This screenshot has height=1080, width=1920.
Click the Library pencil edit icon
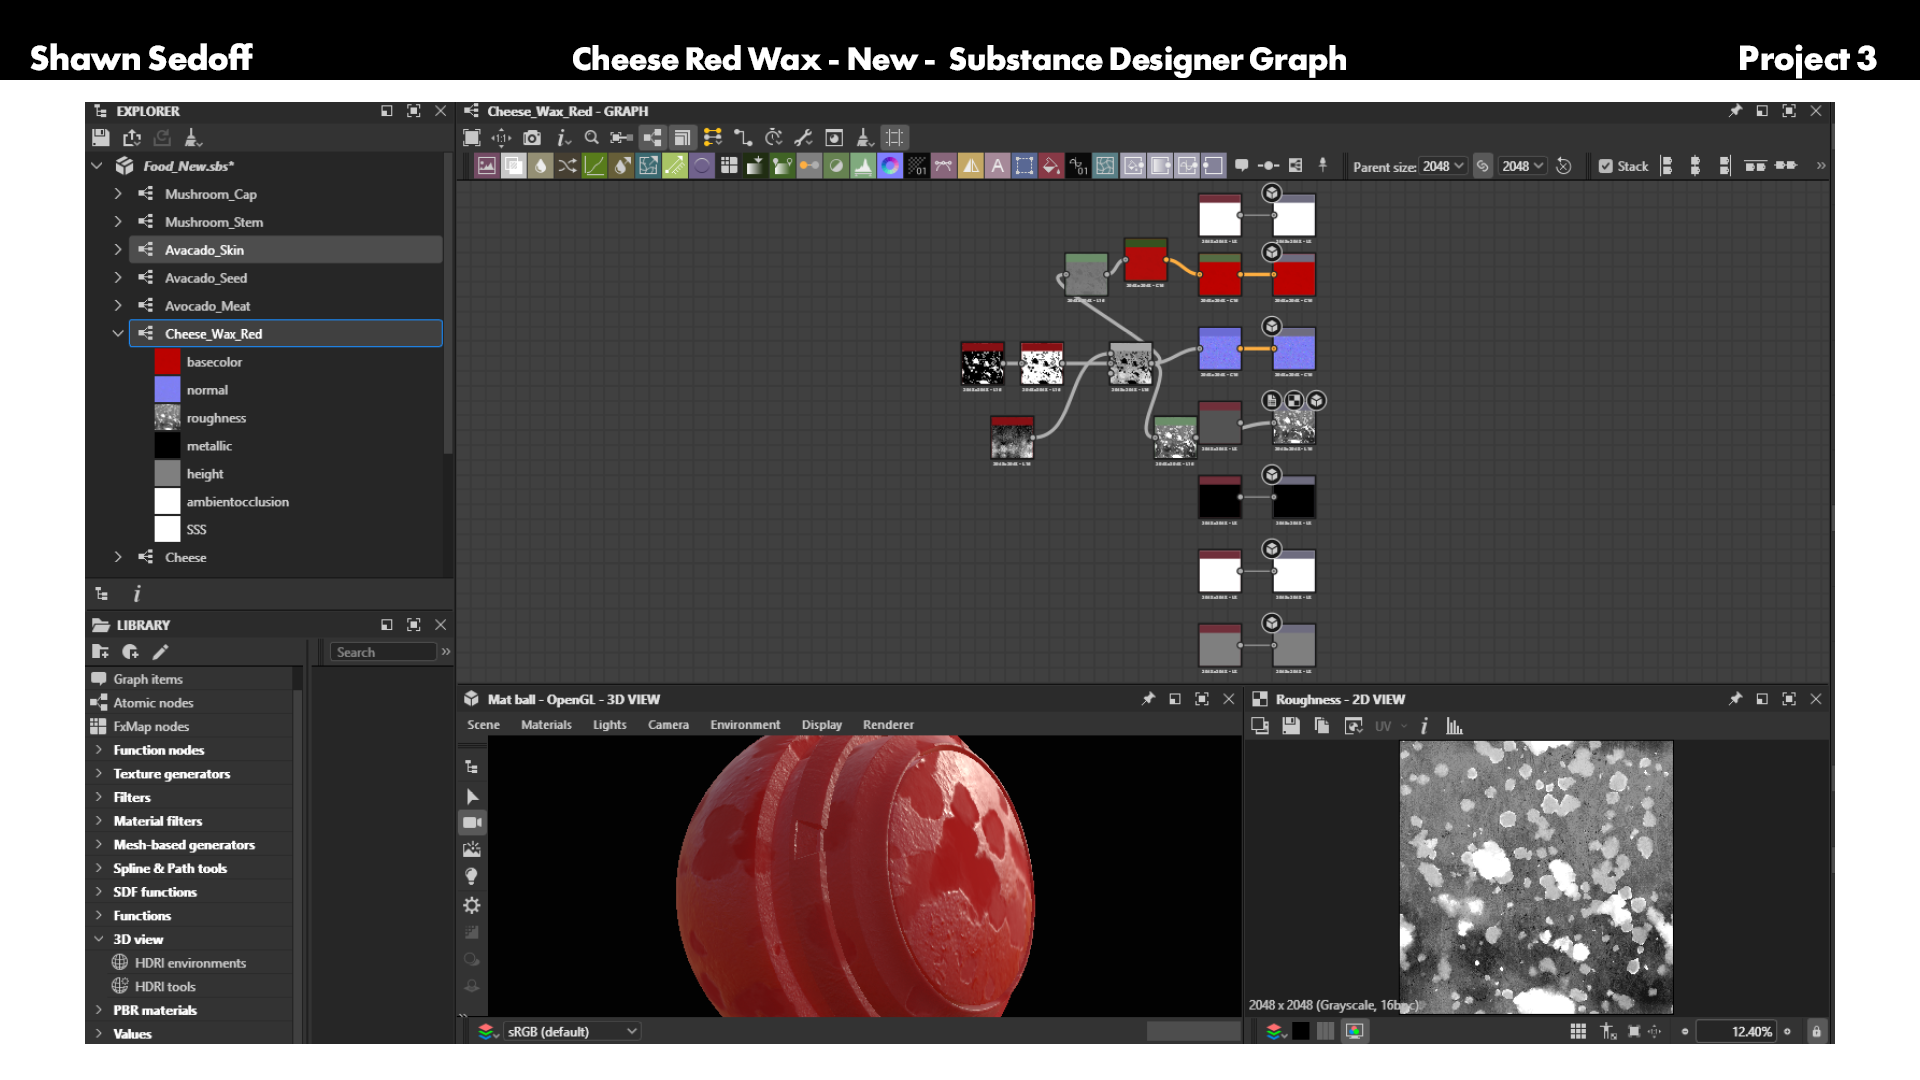click(160, 652)
